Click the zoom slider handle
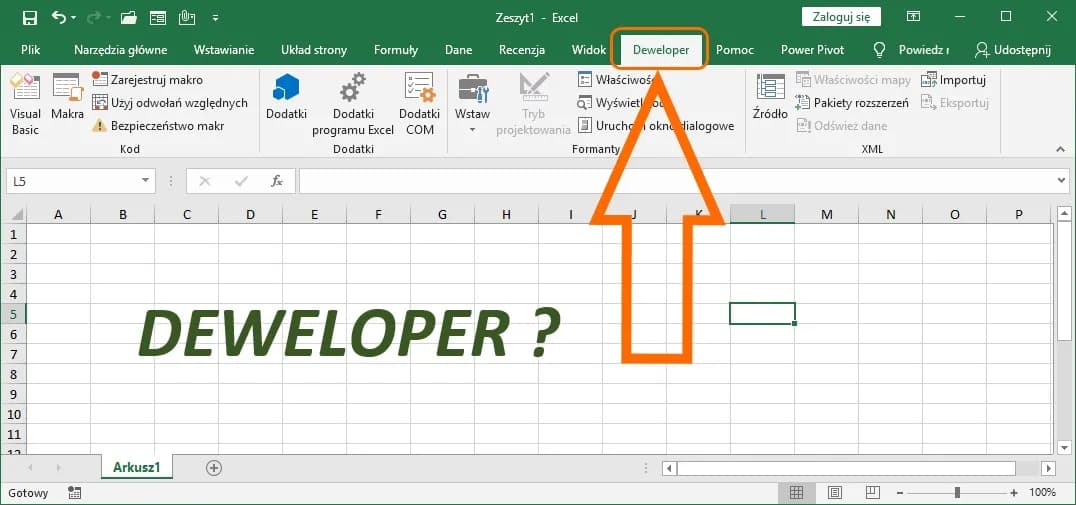The height and width of the screenshot is (505, 1076). (x=957, y=492)
